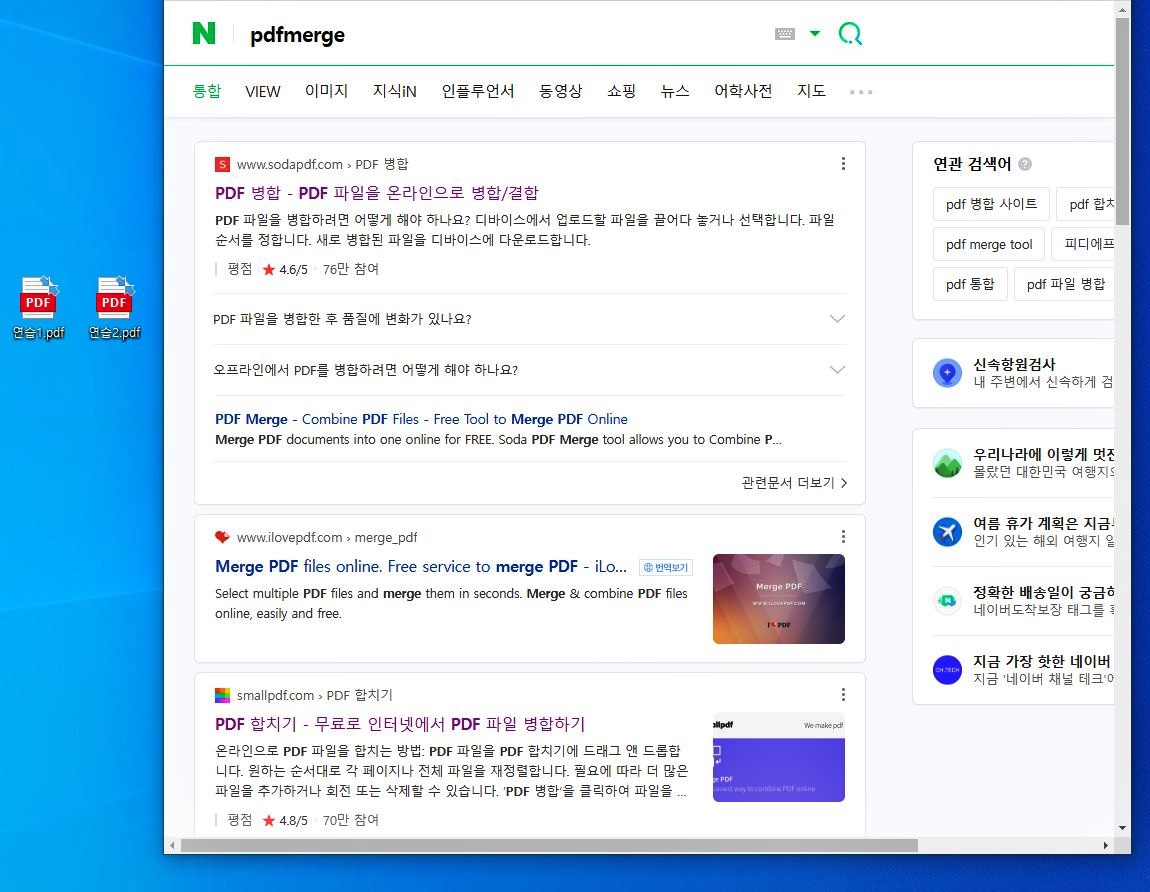Open the ilovepdf result options menu
The image size is (1150, 892).
pos(843,537)
